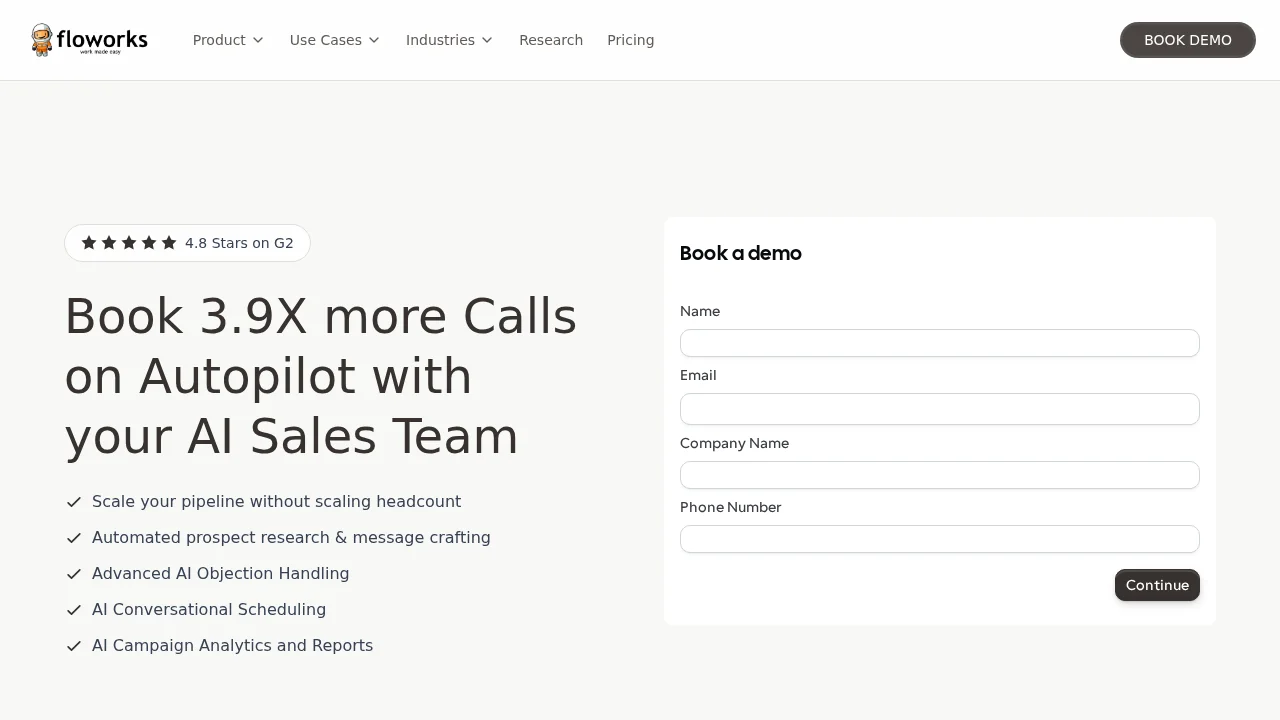
Task: Expand the Product dropdown
Action: point(228,40)
